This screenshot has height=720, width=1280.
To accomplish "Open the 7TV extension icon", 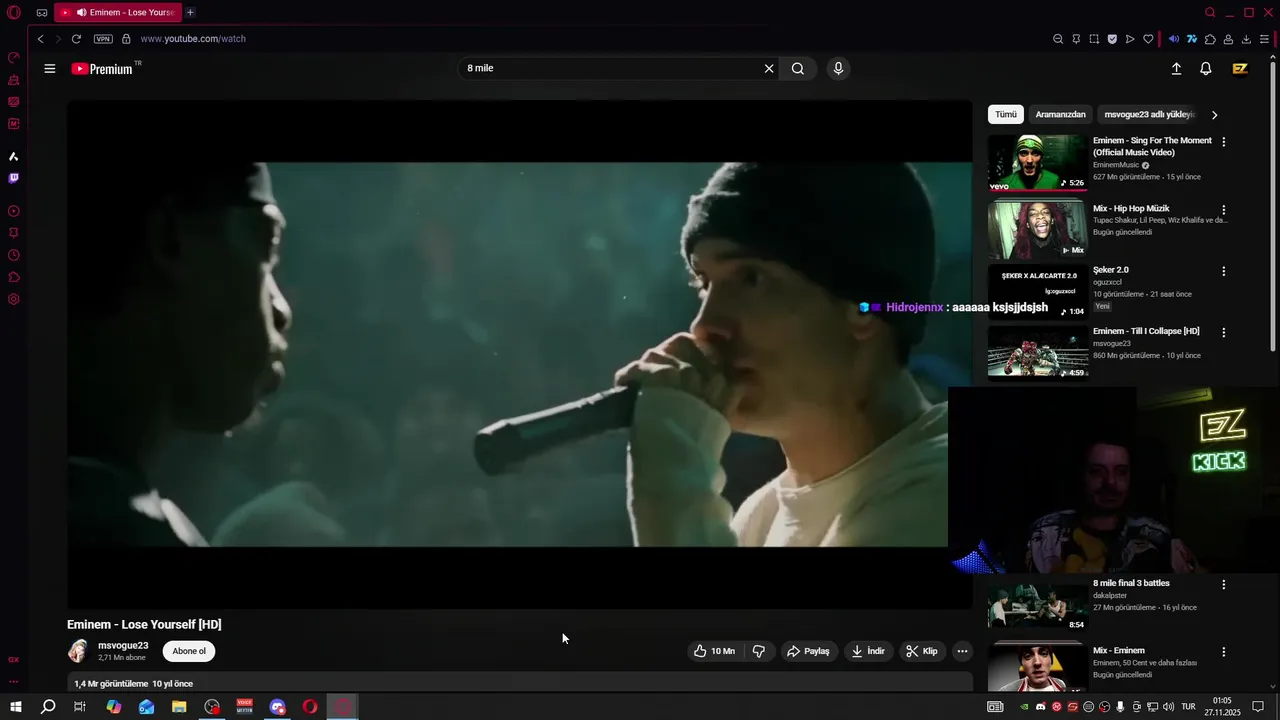I will (x=1192, y=39).
